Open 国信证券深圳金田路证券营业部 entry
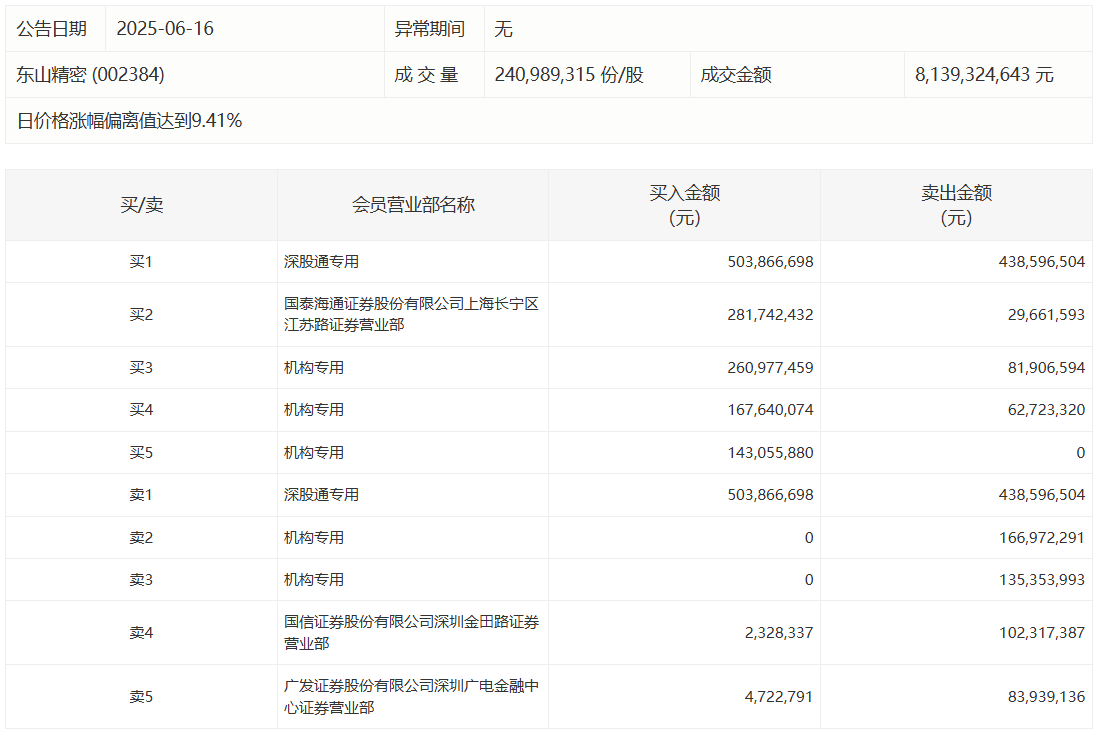Screen dimensions: 1104x735 coord(411,633)
